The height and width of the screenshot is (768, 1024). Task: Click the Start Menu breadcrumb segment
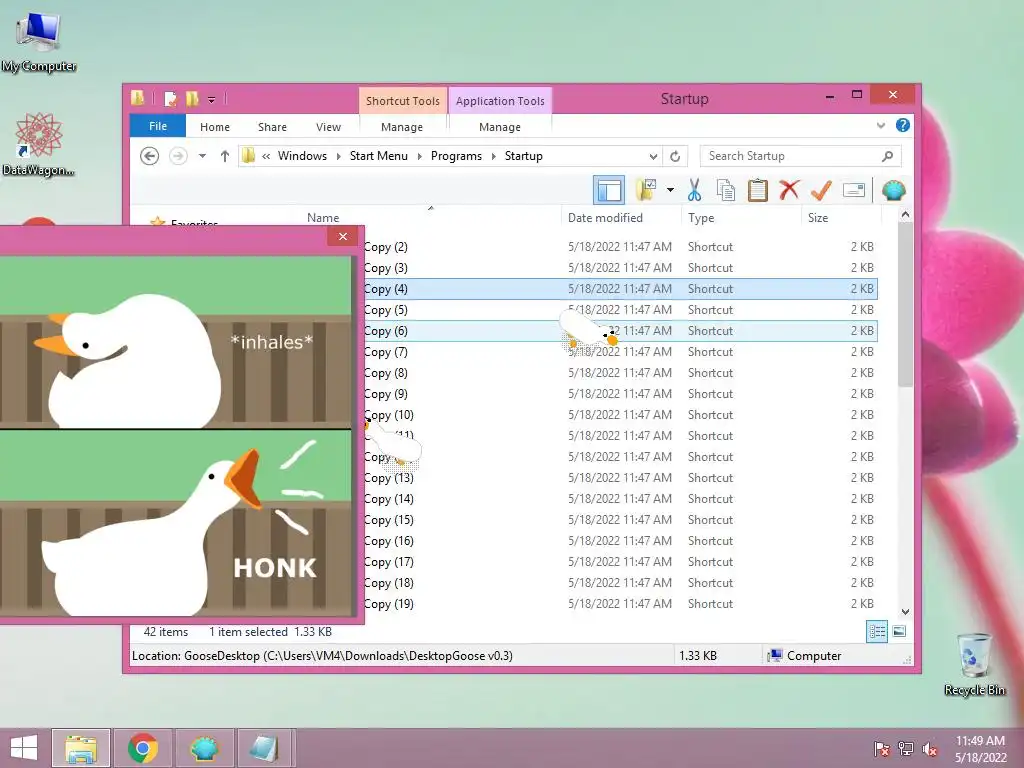[378, 156]
